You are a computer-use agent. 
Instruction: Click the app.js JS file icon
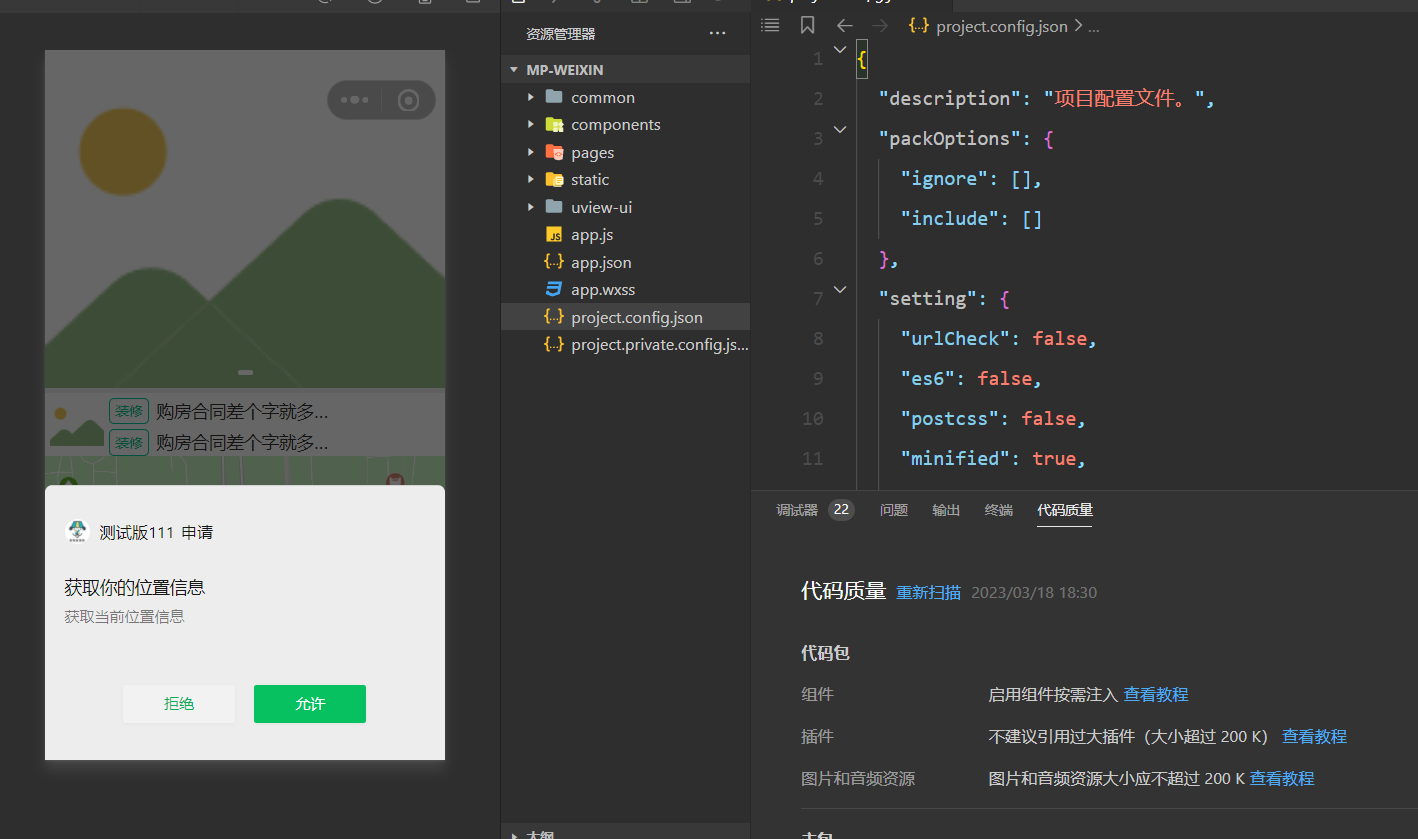tap(554, 235)
